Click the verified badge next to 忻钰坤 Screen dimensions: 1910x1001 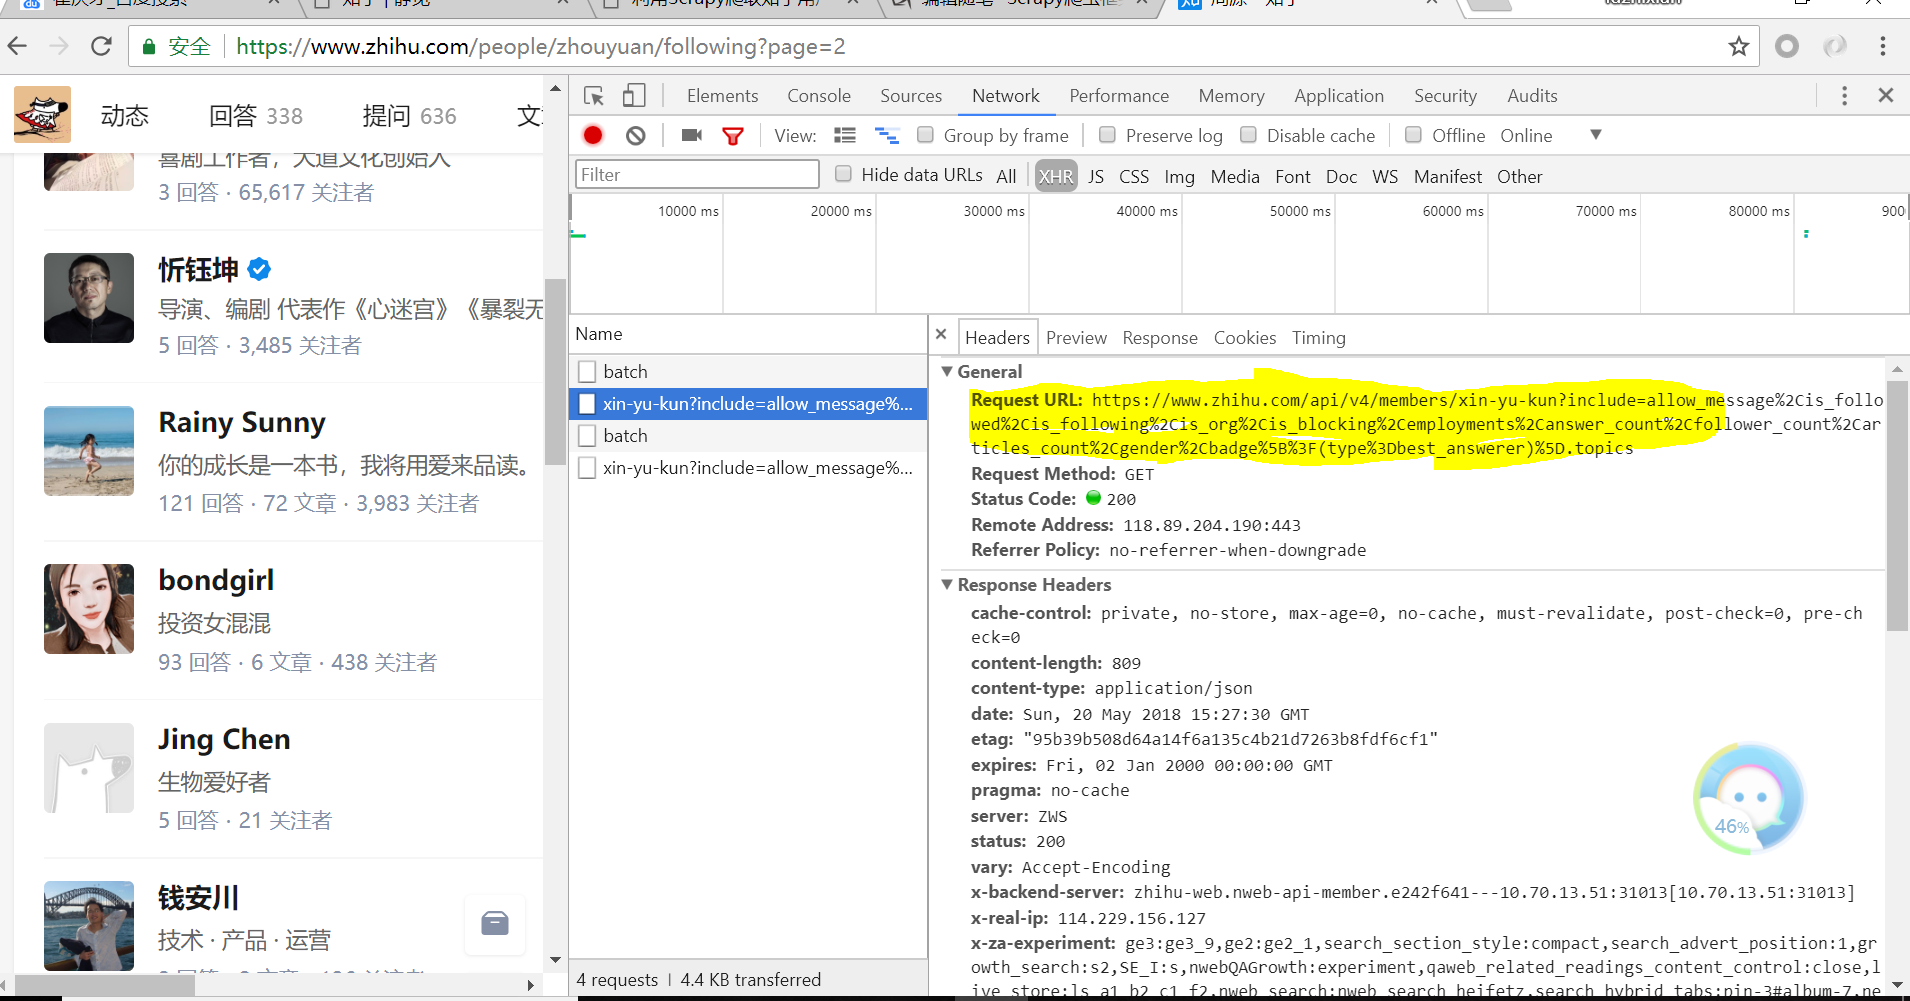(x=259, y=269)
